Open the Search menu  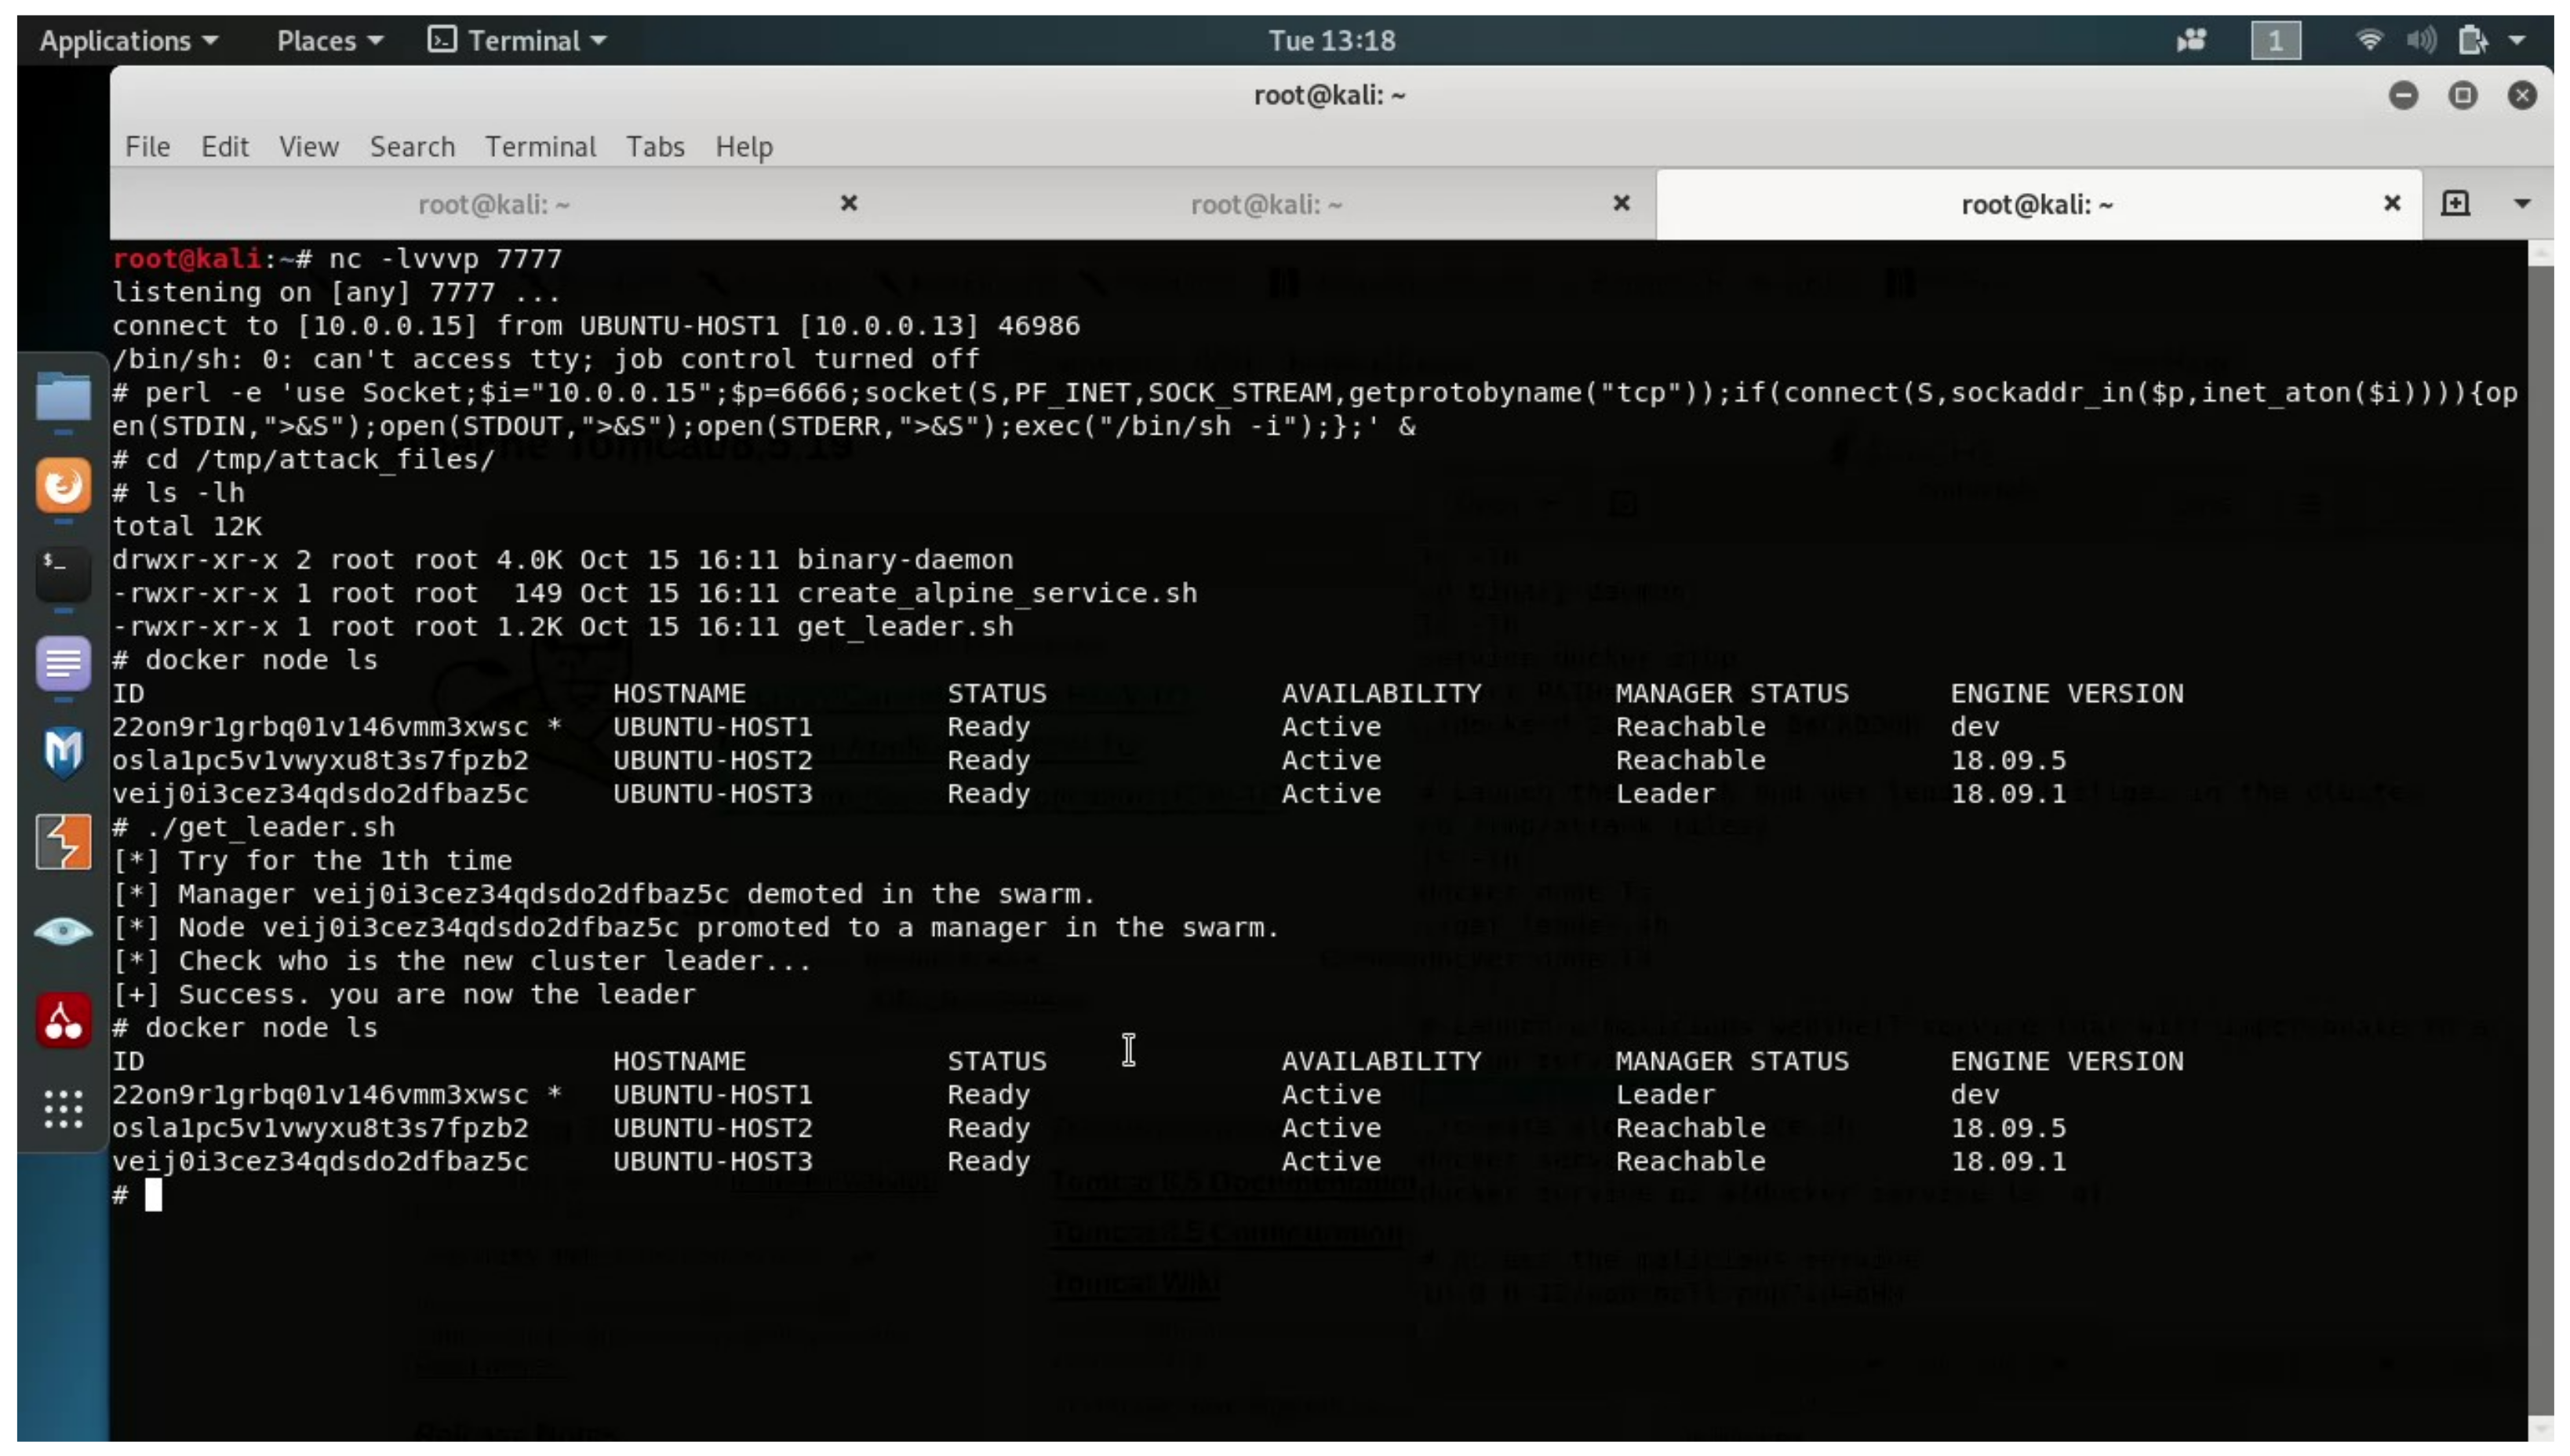pos(411,146)
